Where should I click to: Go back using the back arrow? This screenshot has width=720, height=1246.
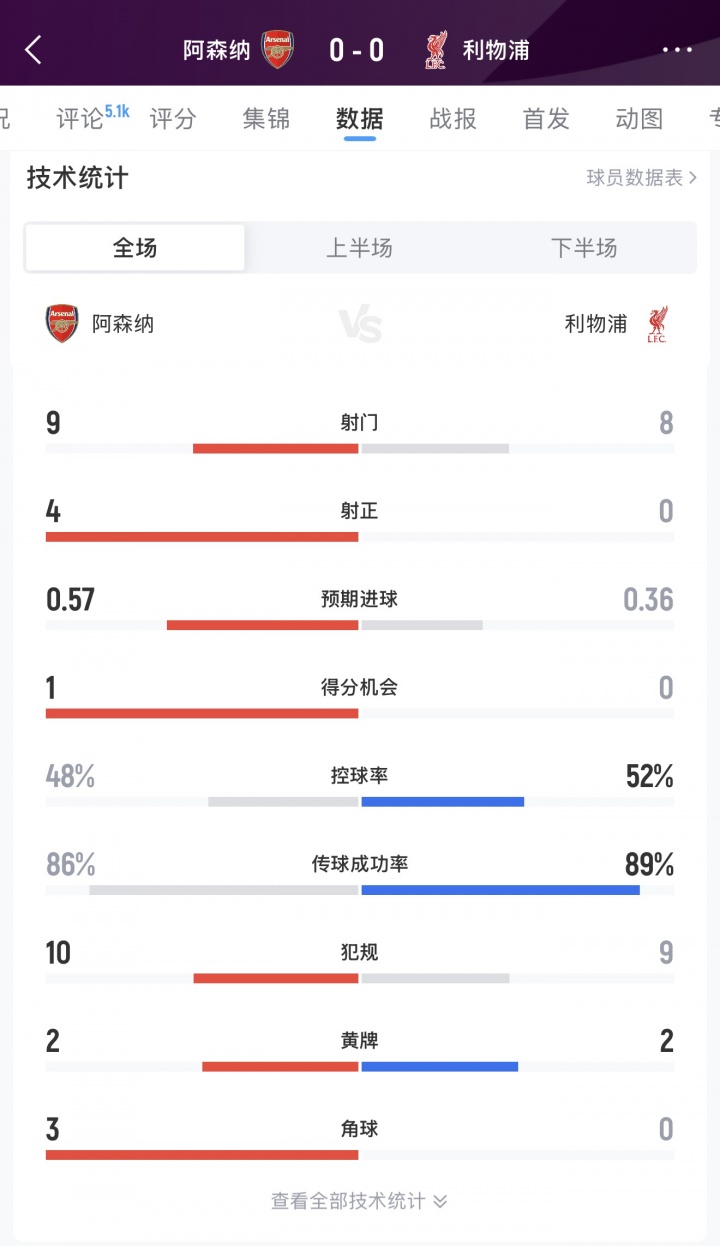tap(33, 47)
